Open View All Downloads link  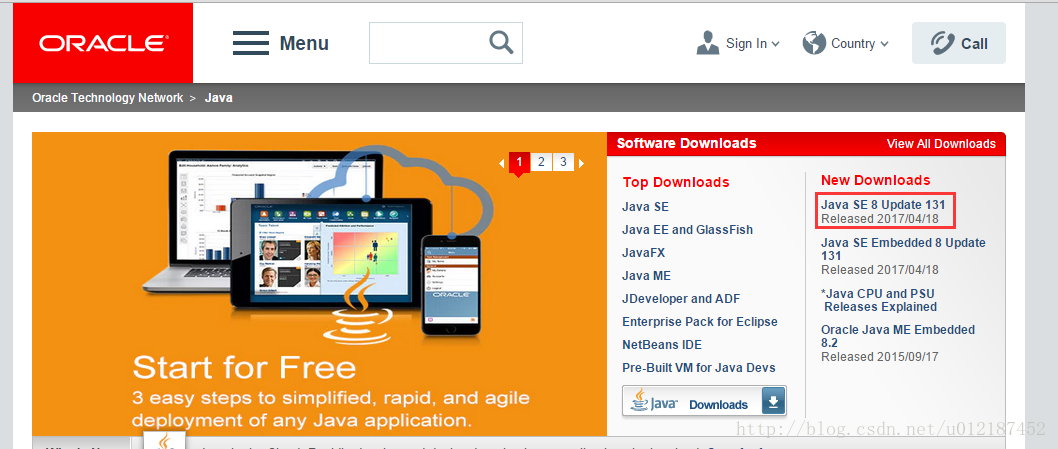[x=941, y=144]
